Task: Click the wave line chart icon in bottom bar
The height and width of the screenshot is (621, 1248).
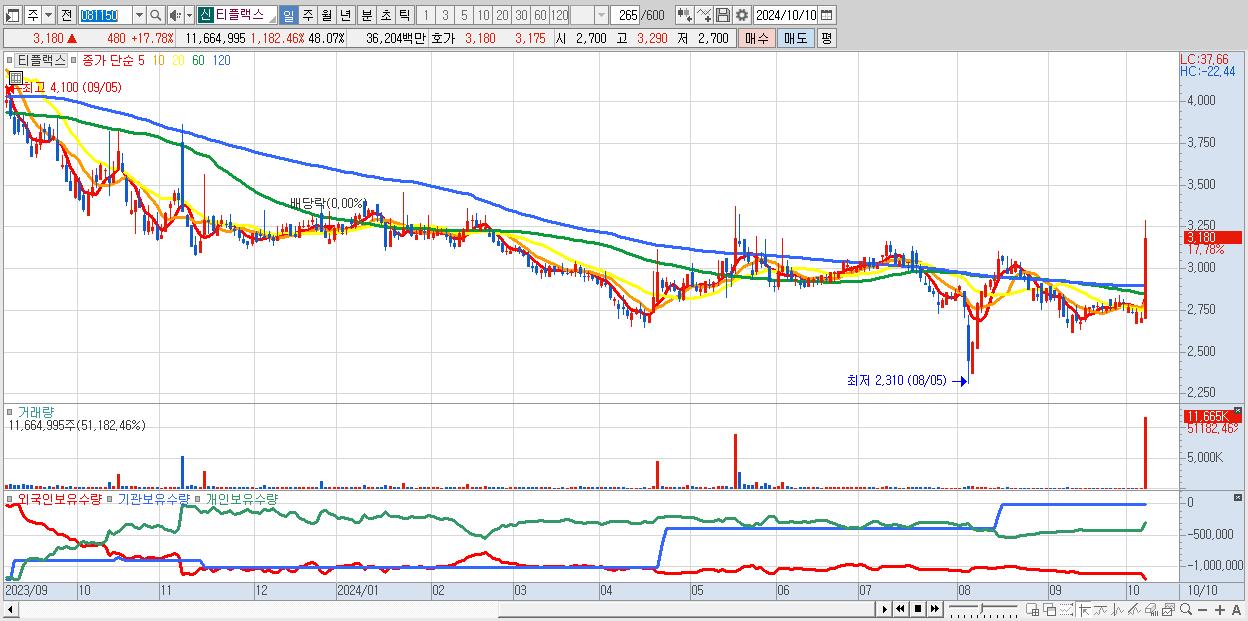Action: pyautogui.click(x=1101, y=609)
